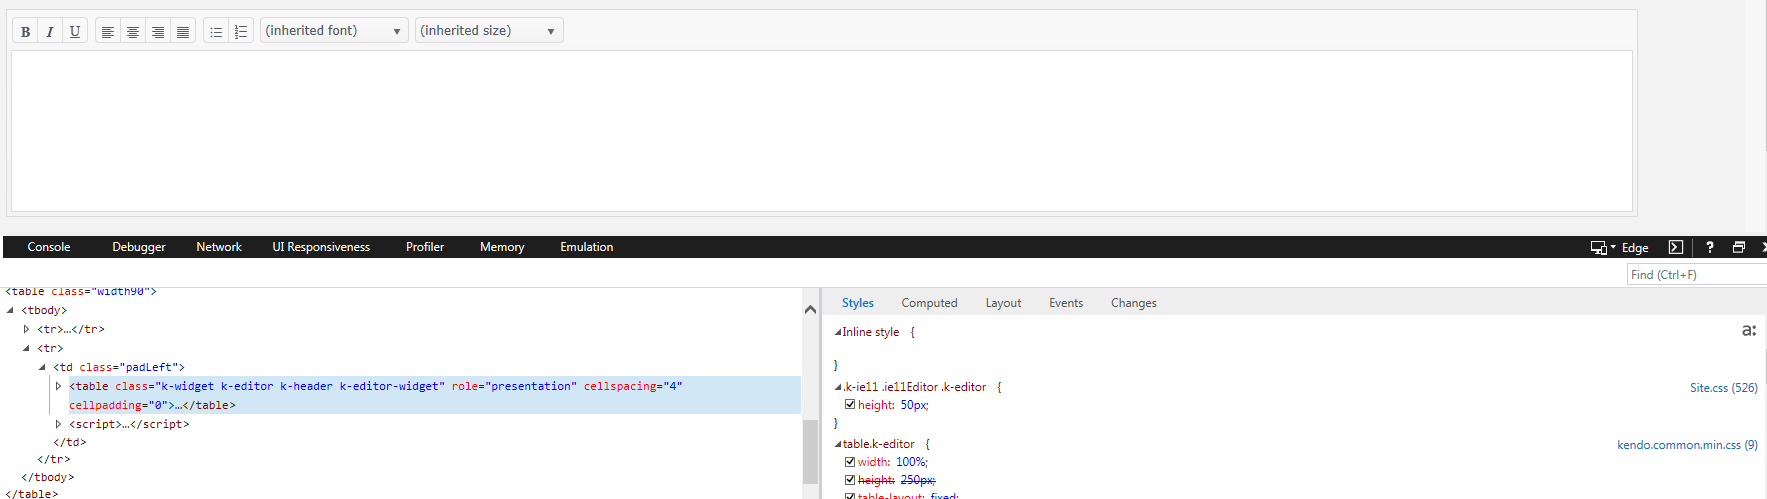Viewport: 1767px width, 499px height.
Task: Collapse the Inline style rule
Action: (838, 332)
